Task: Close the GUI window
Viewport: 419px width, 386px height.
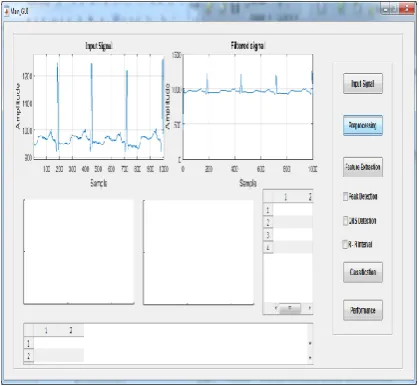Action: [x=406, y=9]
